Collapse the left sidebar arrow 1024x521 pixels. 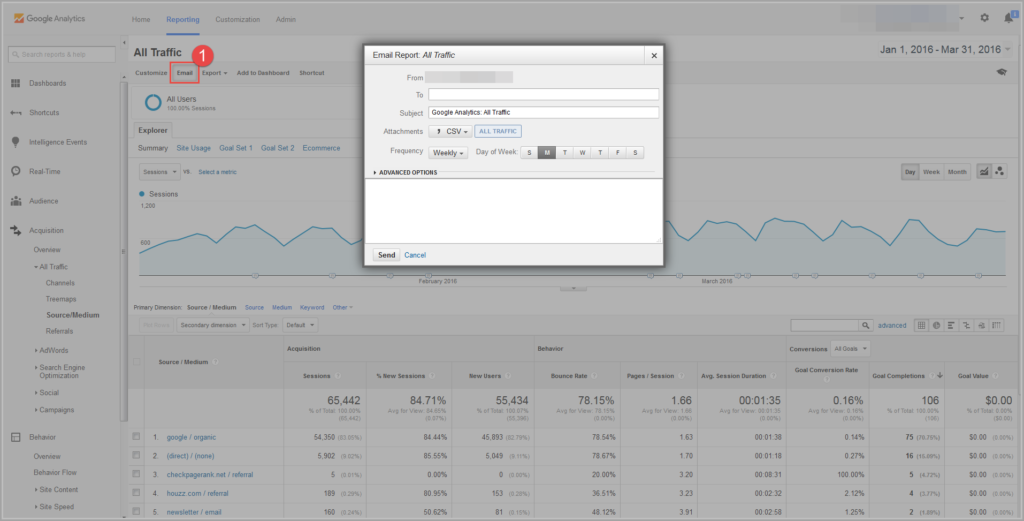[x=124, y=43]
